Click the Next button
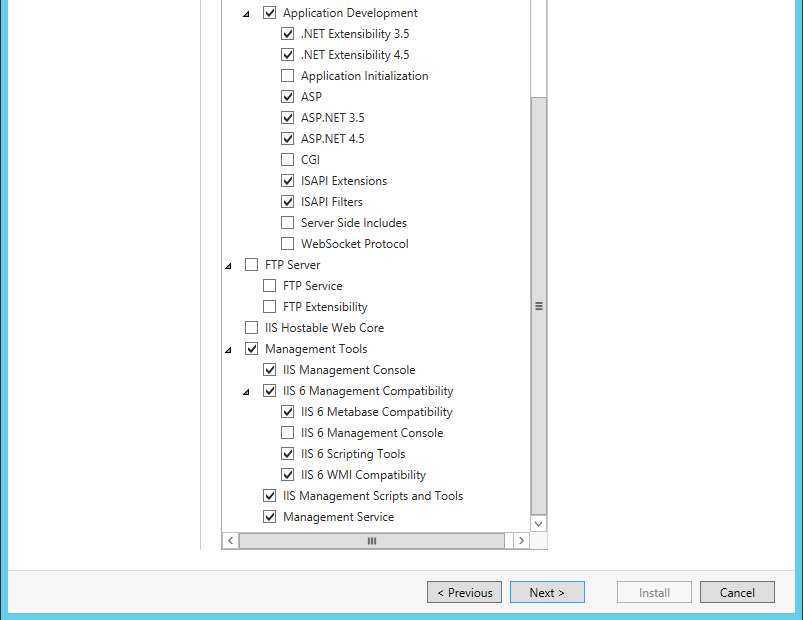Image resolution: width=803 pixels, height=620 pixels. click(547, 592)
